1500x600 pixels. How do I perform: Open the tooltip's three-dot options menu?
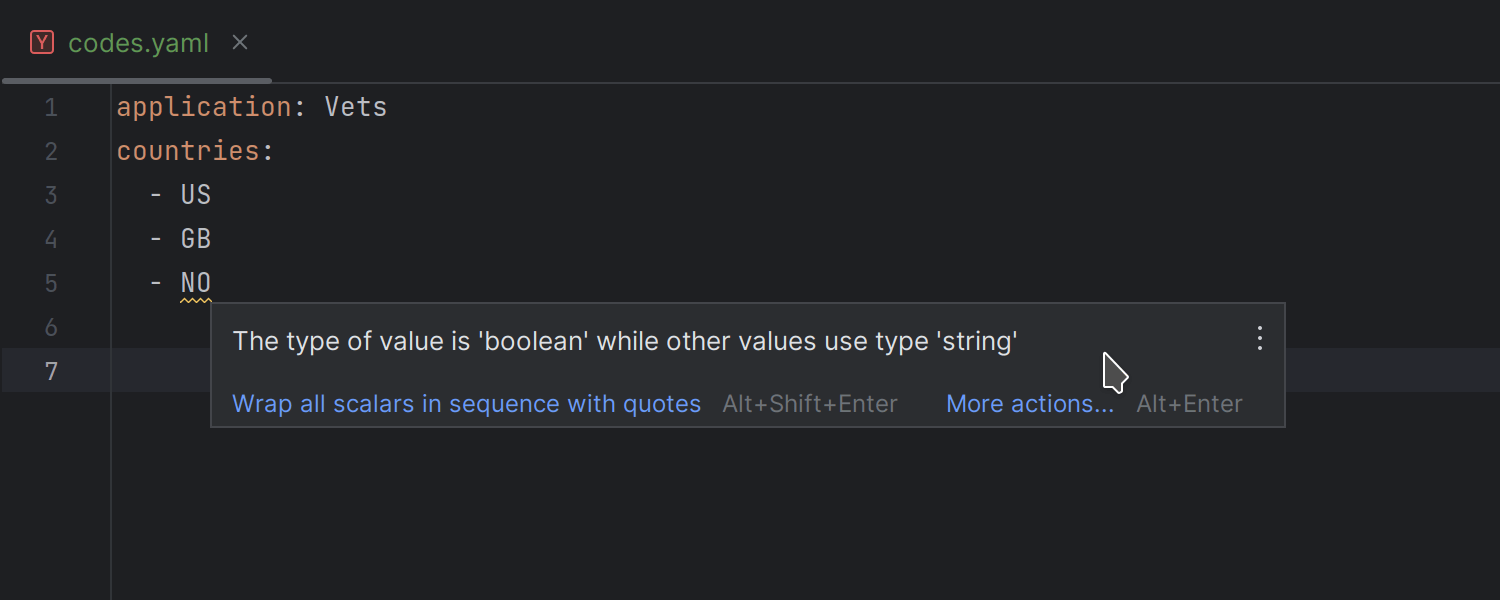click(x=1260, y=339)
